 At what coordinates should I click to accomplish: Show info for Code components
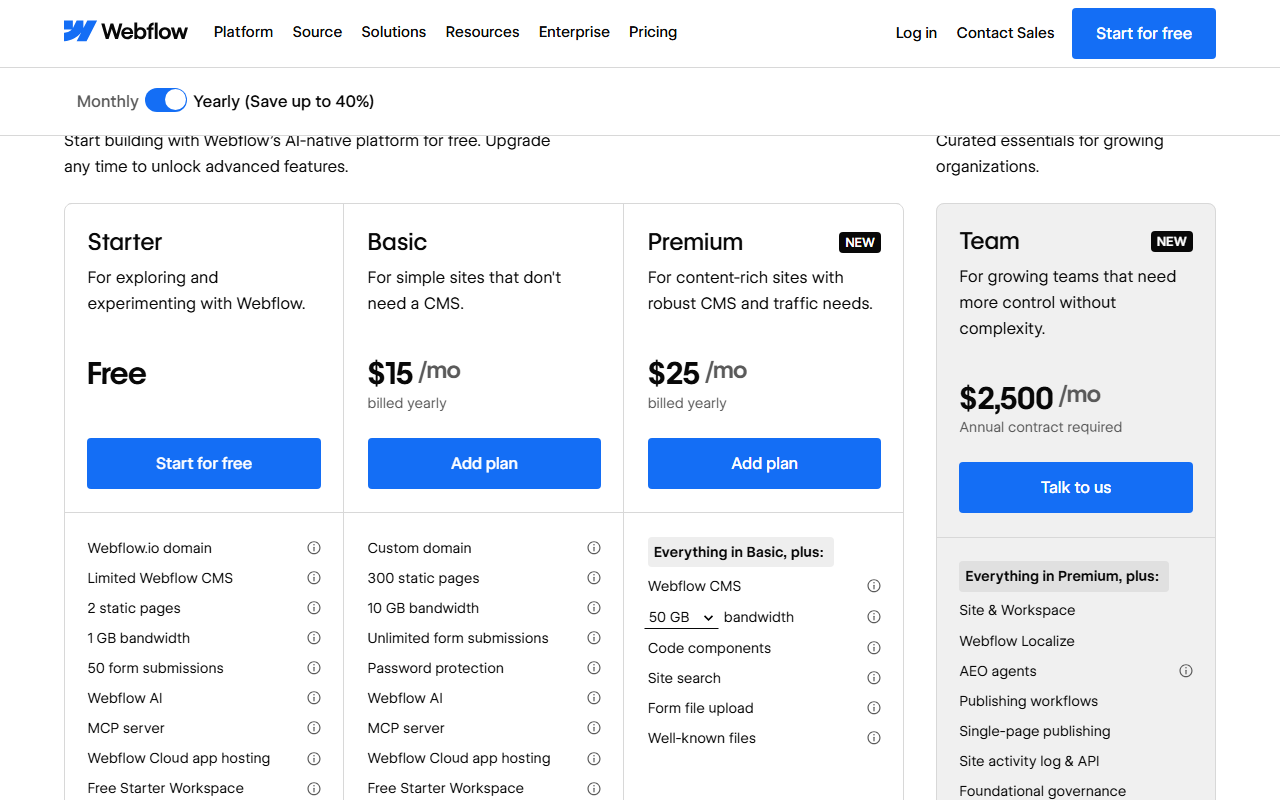(x=874, y=648)
